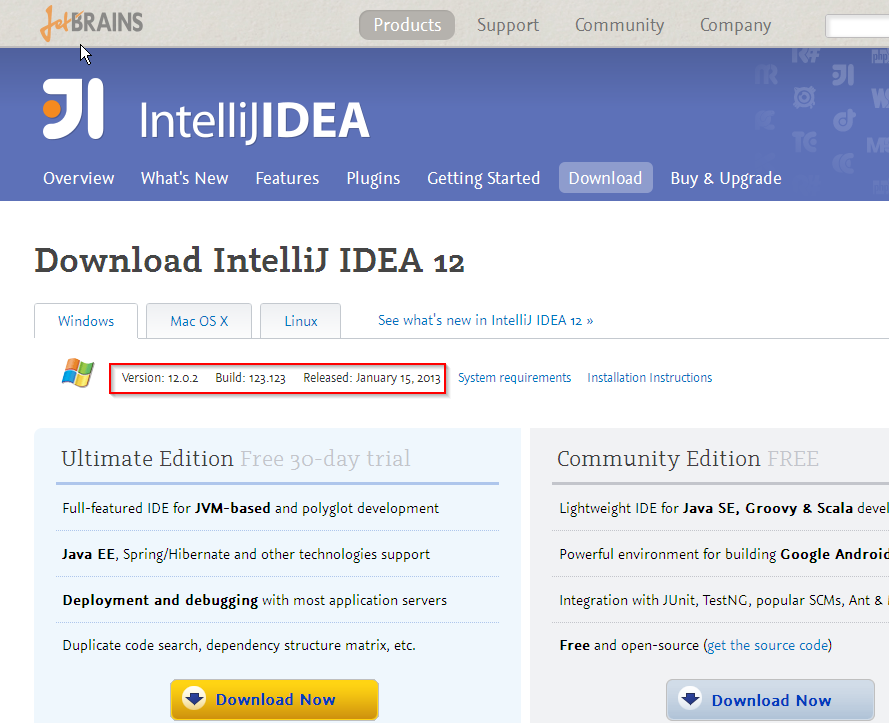Open the Company menu
Viewport: 889px width, 723px height.
pyautogui.click(x=735, y=25)
